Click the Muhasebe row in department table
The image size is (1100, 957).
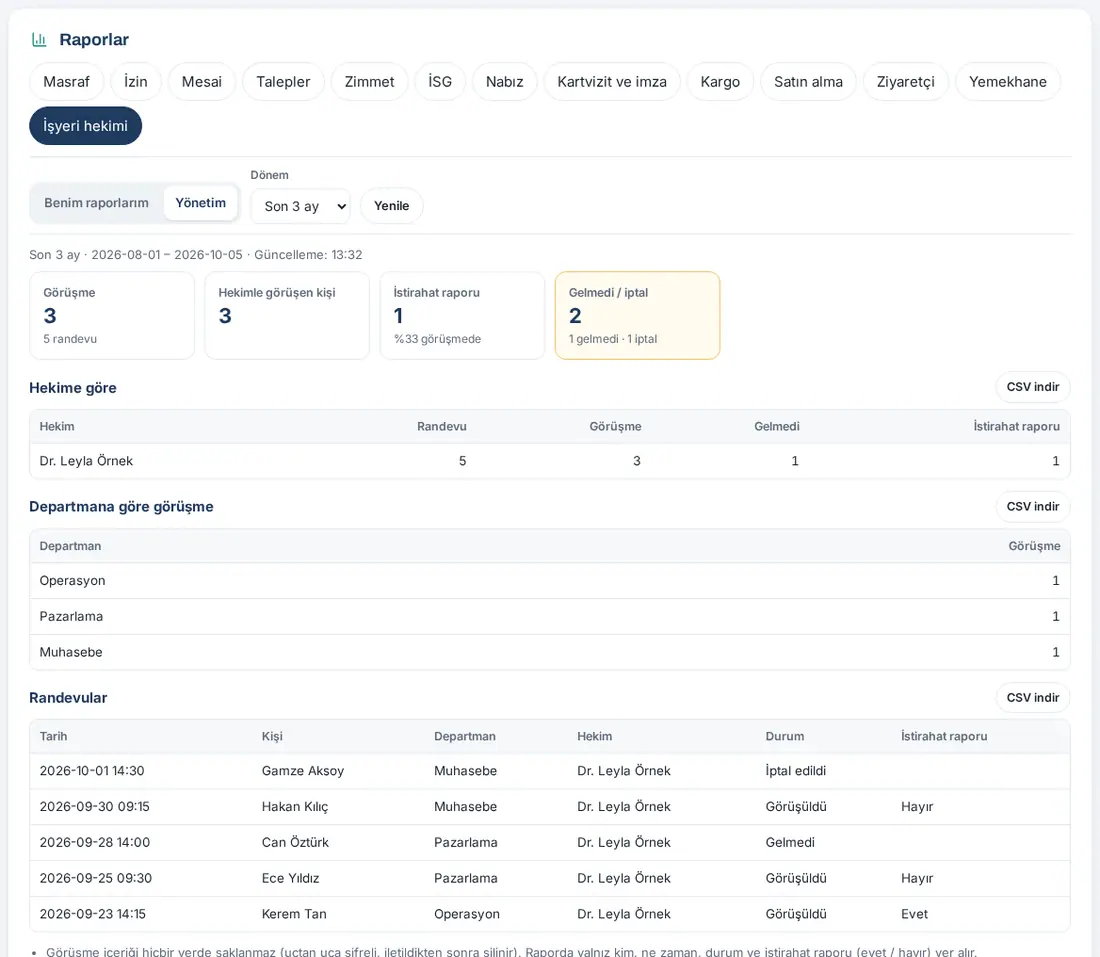click(x=549, y=652)
